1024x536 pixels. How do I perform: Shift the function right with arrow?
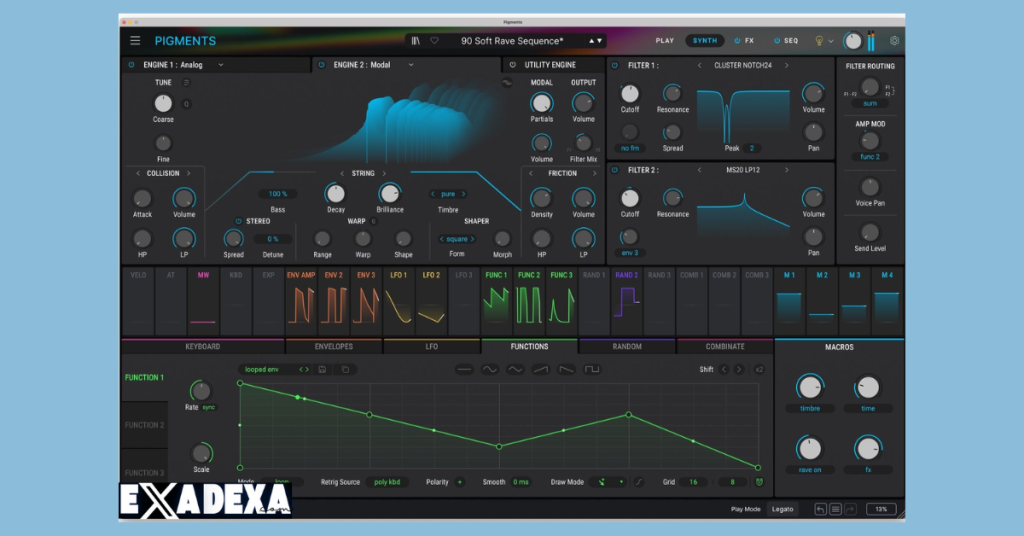739,370
